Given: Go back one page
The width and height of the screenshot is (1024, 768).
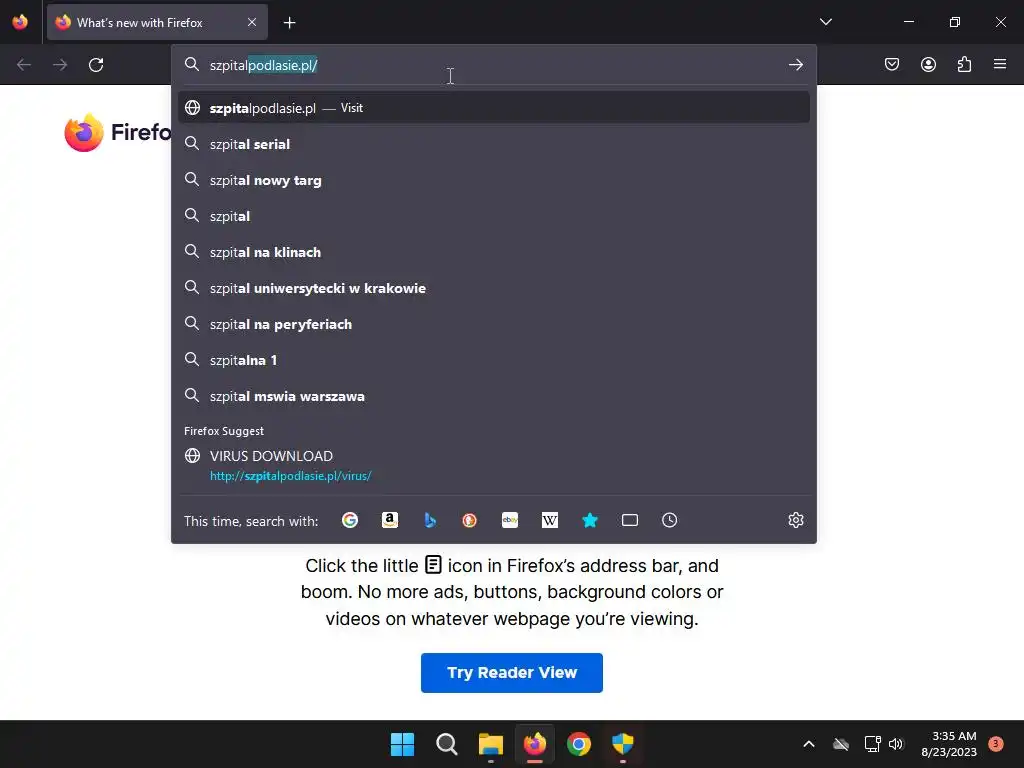Looking at the screenshot, I should (x=24, y=65).
